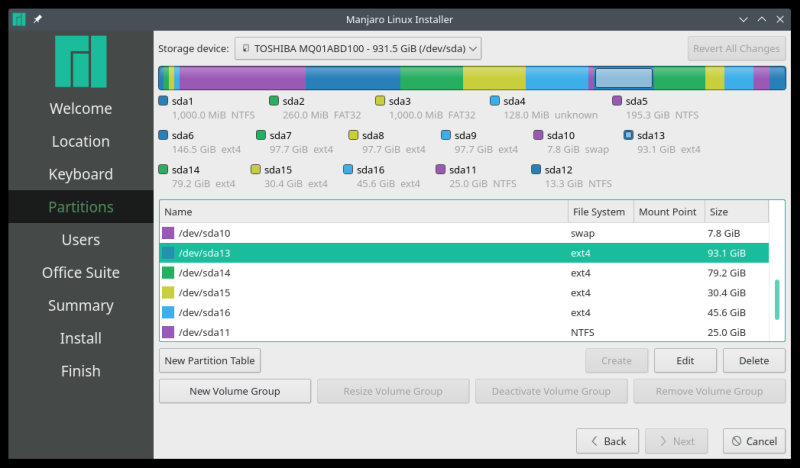Select the sda5 purple segment in partition bar

click(x=242, y=78)
